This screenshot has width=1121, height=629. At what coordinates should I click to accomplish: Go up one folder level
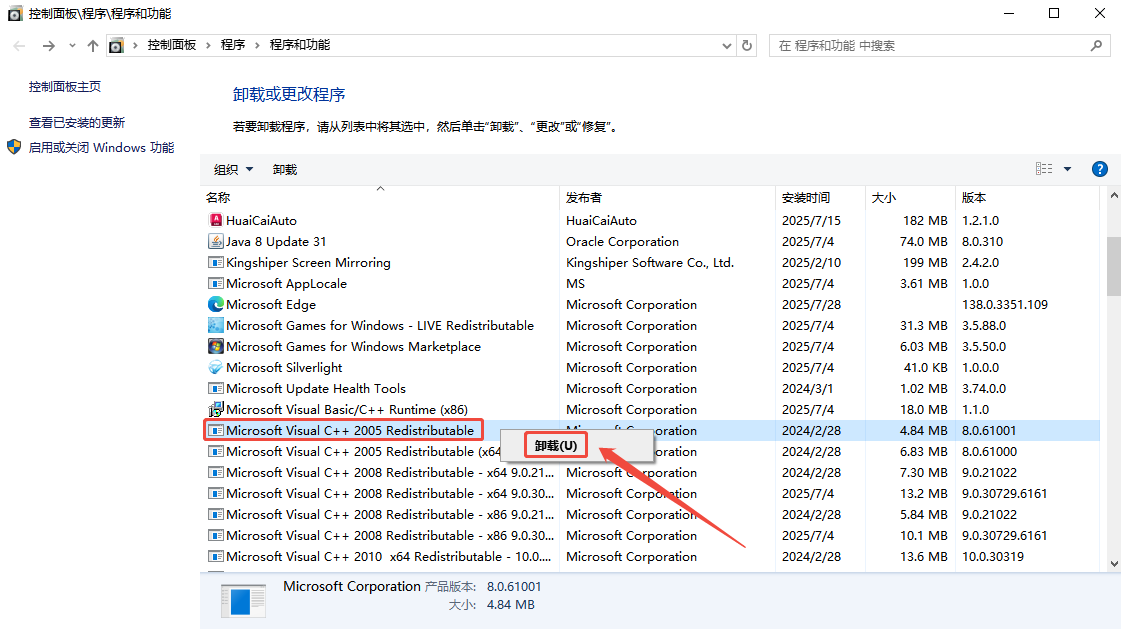(x=93, y=46)
